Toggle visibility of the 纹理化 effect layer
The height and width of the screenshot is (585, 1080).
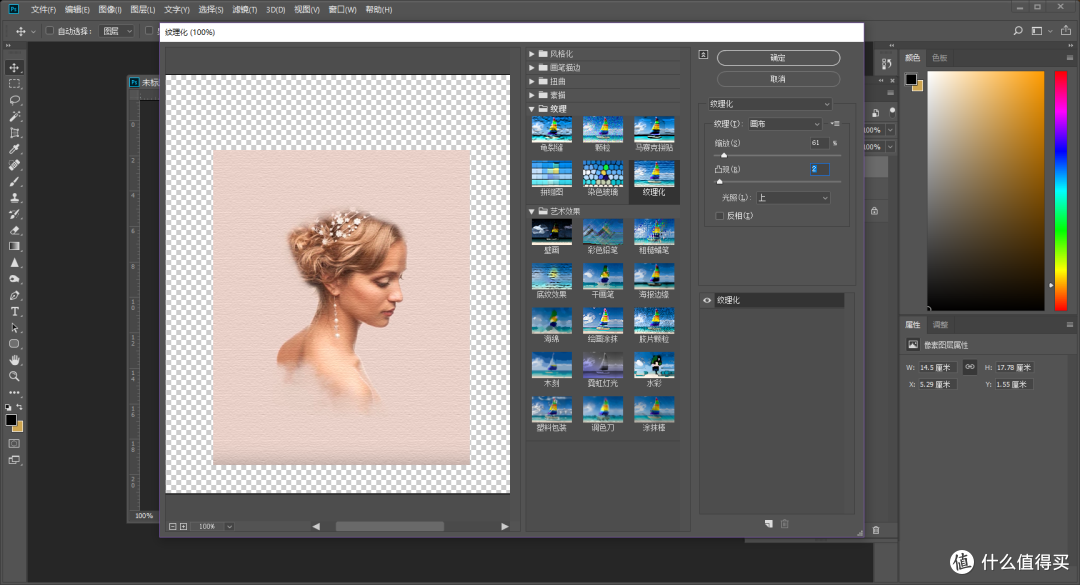tap(707, 299)
